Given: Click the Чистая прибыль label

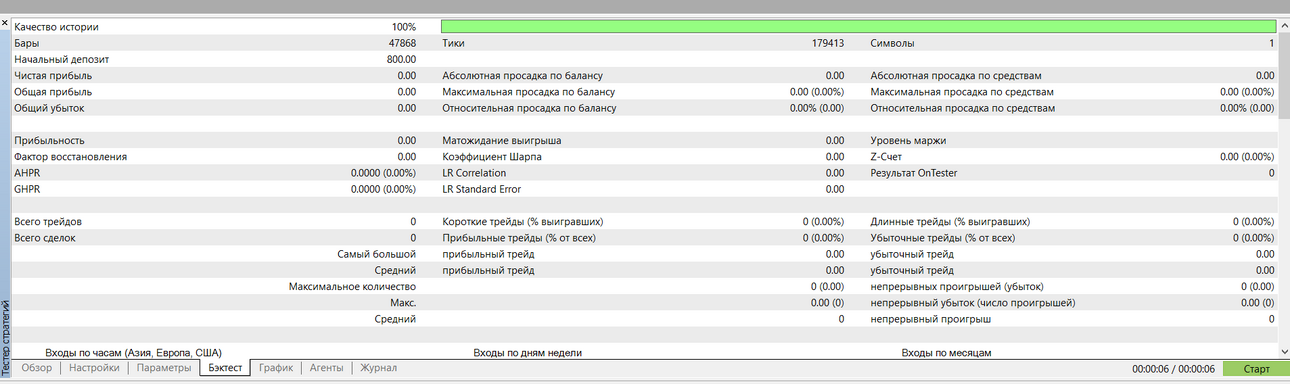Looking at the screenshot, I should [53, 75].
